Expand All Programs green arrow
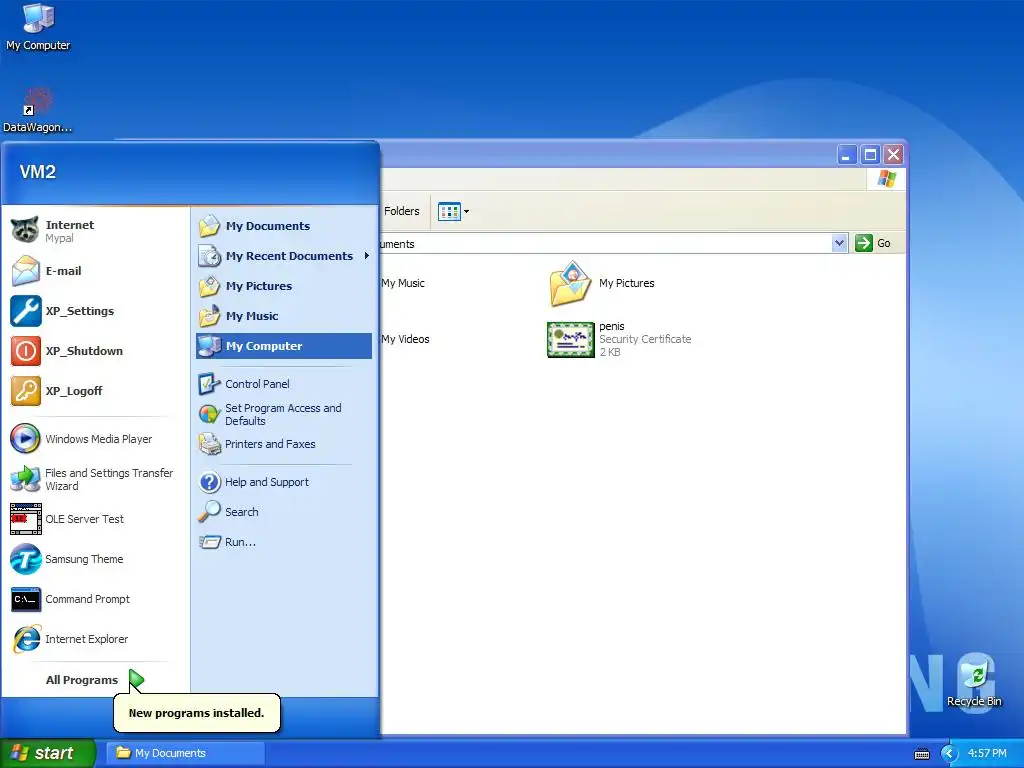The image size is (1024, 768). tap(136, 680)
